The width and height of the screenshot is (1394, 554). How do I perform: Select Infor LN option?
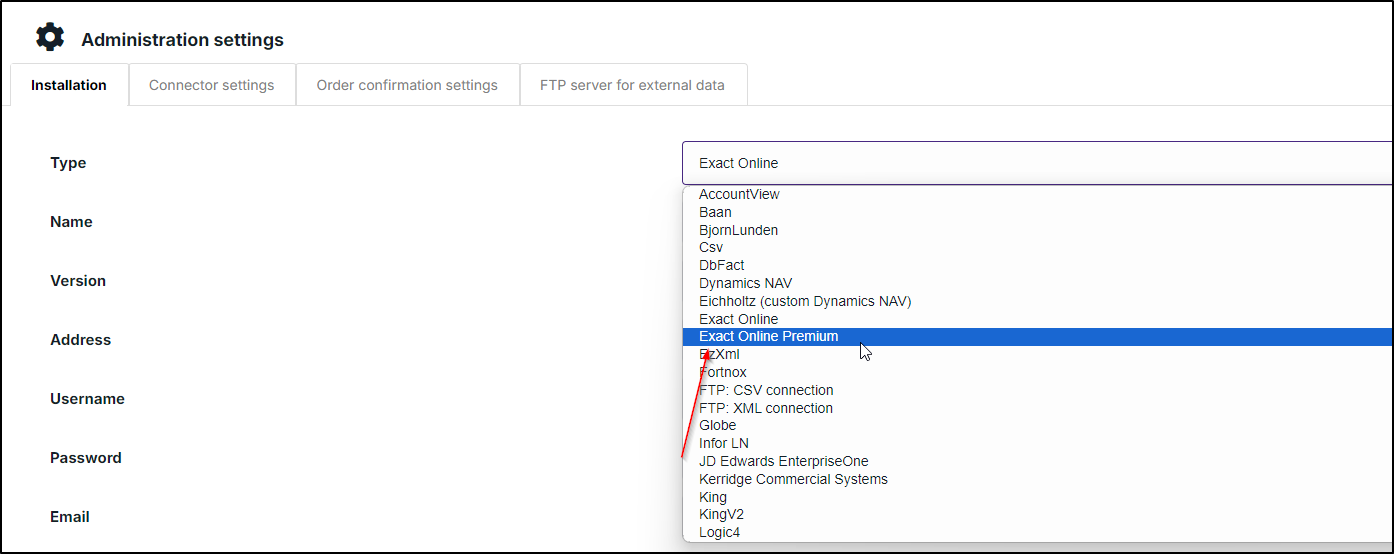pyautogui.click(x=1037, y=443)
